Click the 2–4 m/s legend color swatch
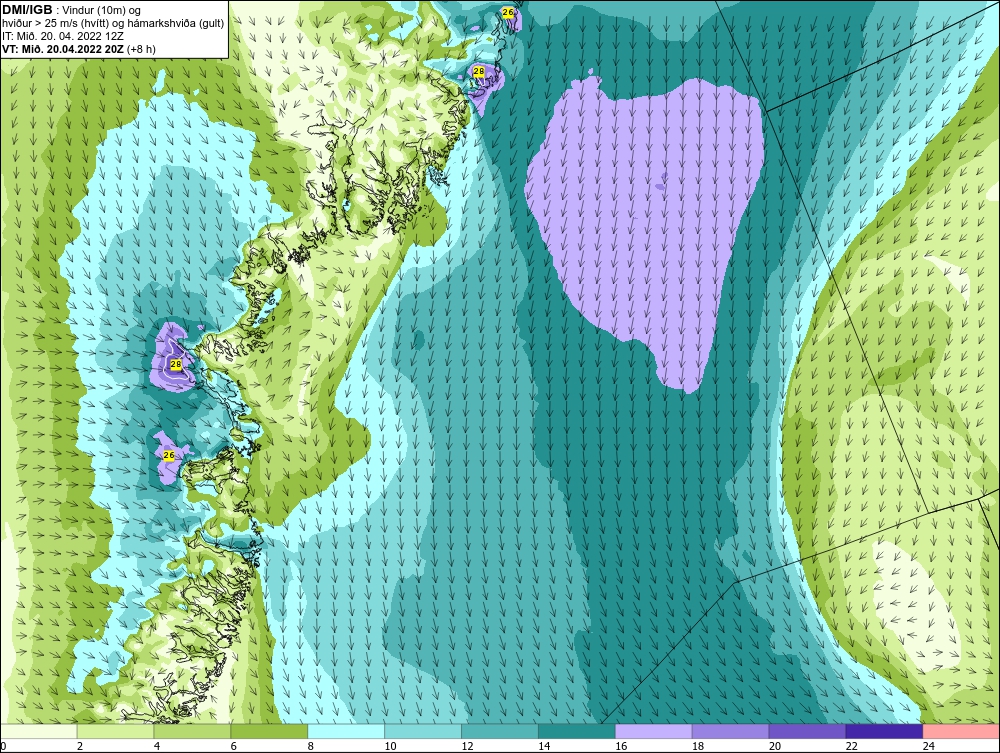 [x=115, y=731]
